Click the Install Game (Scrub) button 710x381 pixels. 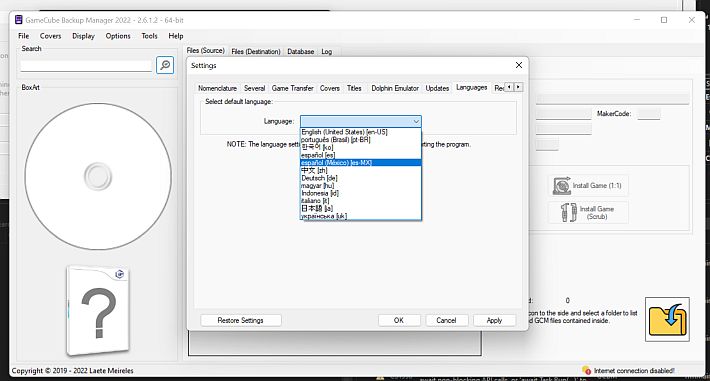click(588, 212)
